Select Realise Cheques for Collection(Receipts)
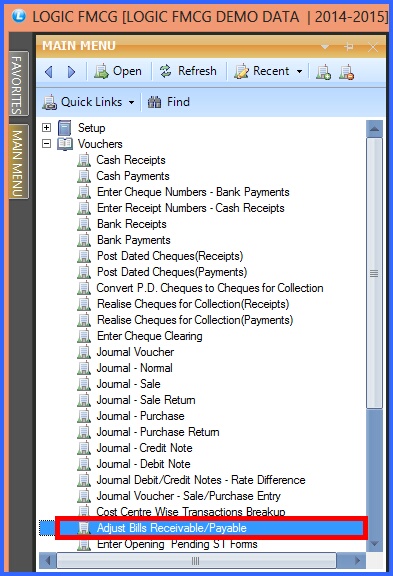Screen dimensions: 393x576 193,304
